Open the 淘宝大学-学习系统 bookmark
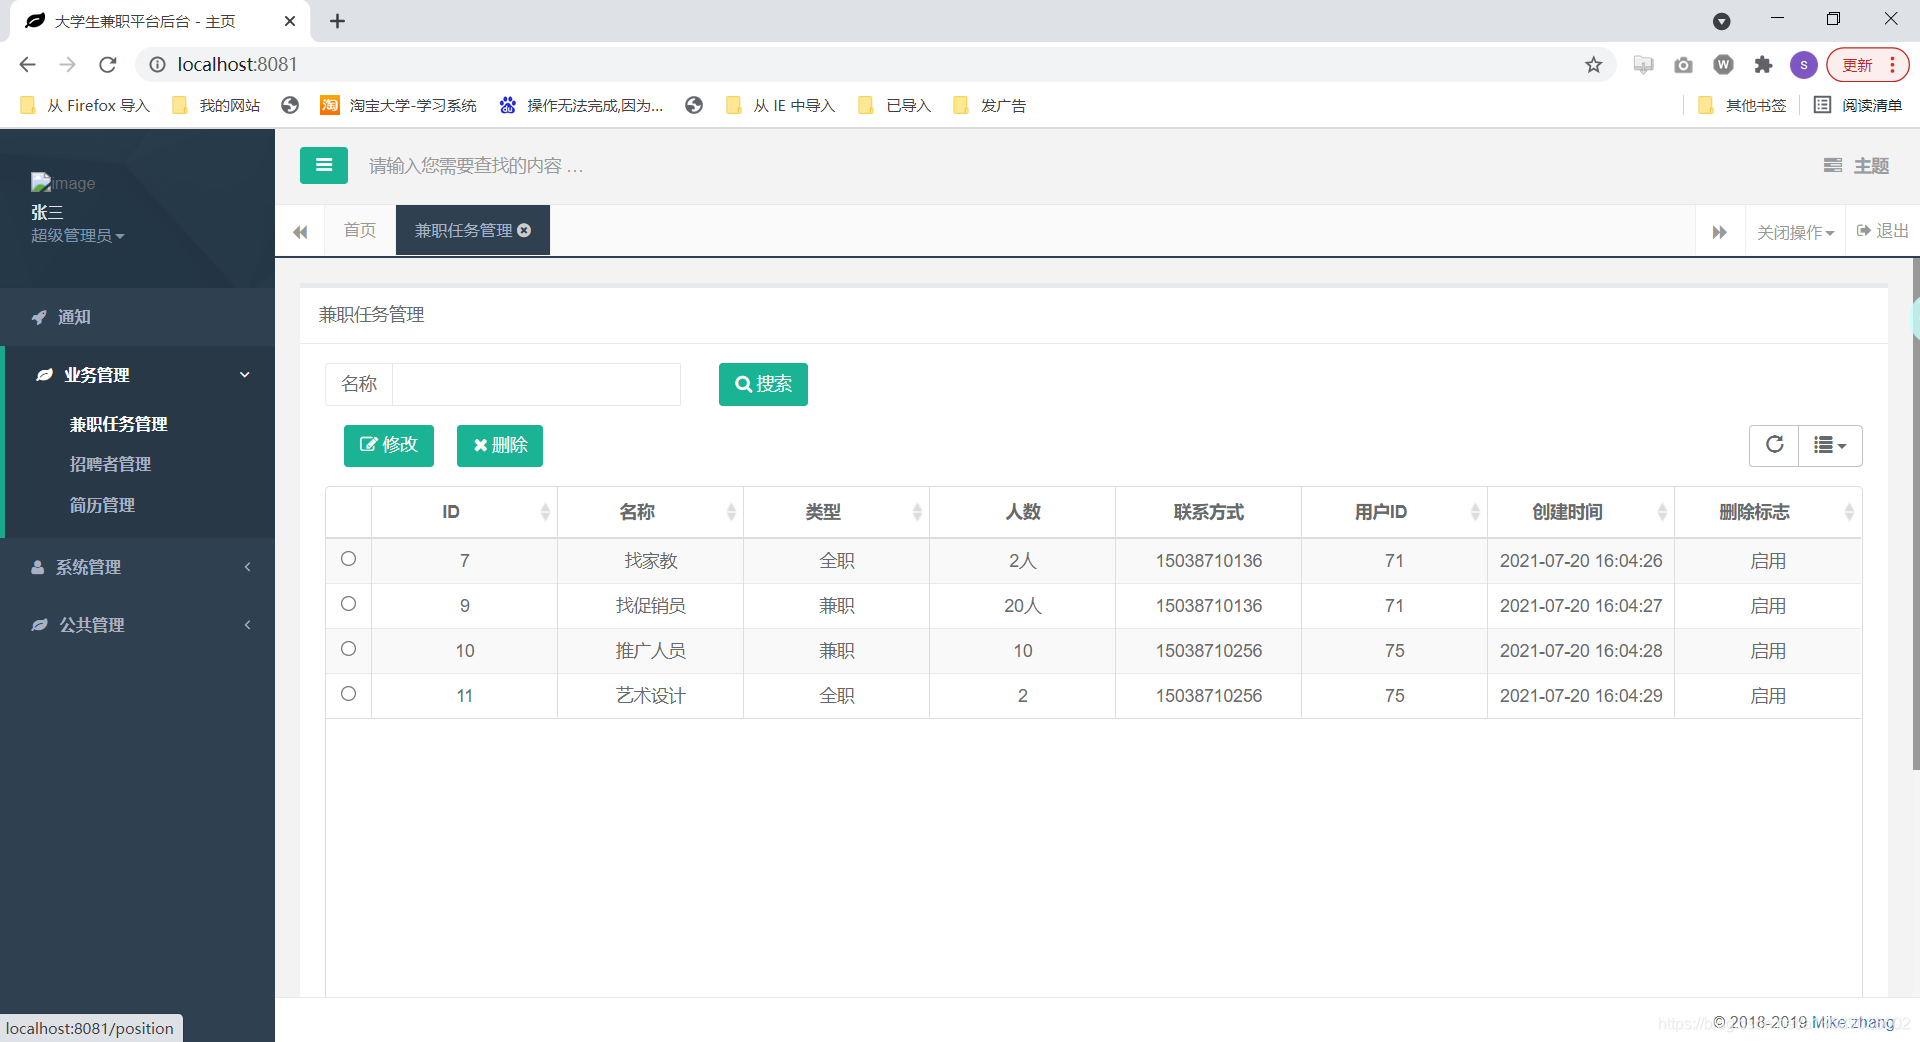The image size is (1920, 1042). [398, 105]
